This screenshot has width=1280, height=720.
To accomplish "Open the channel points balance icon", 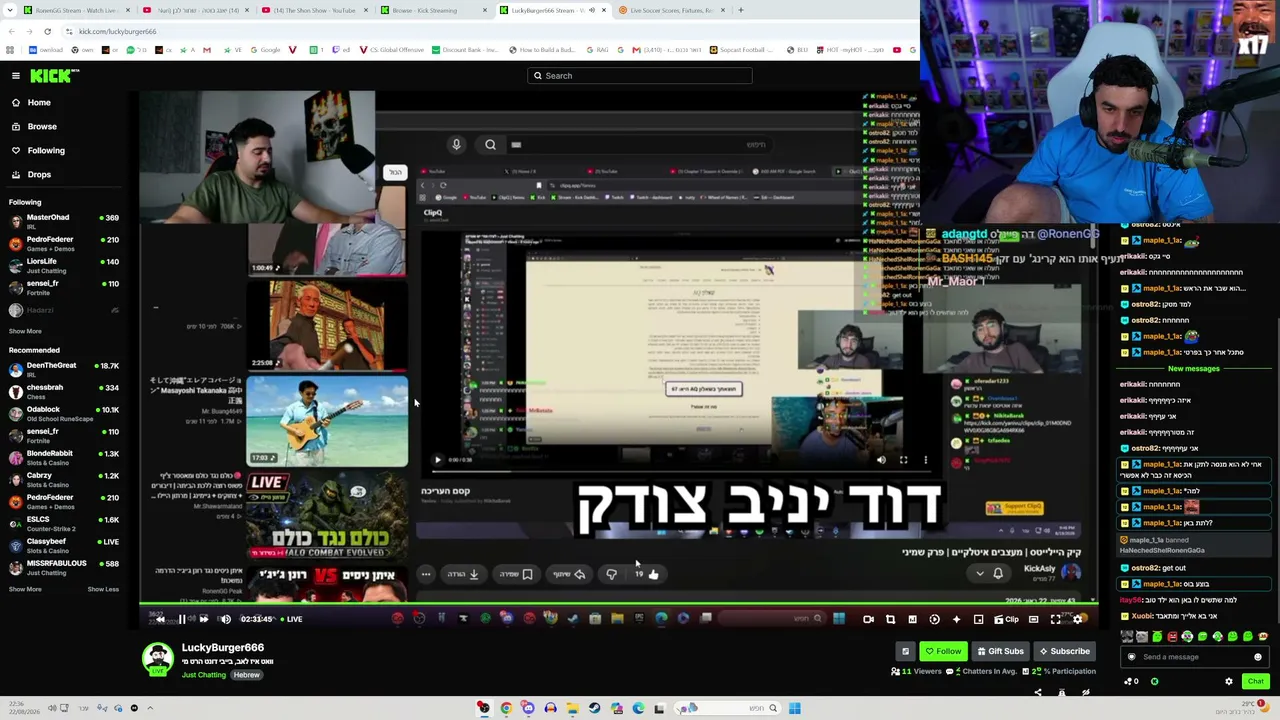I will (x=1131, y=681).
